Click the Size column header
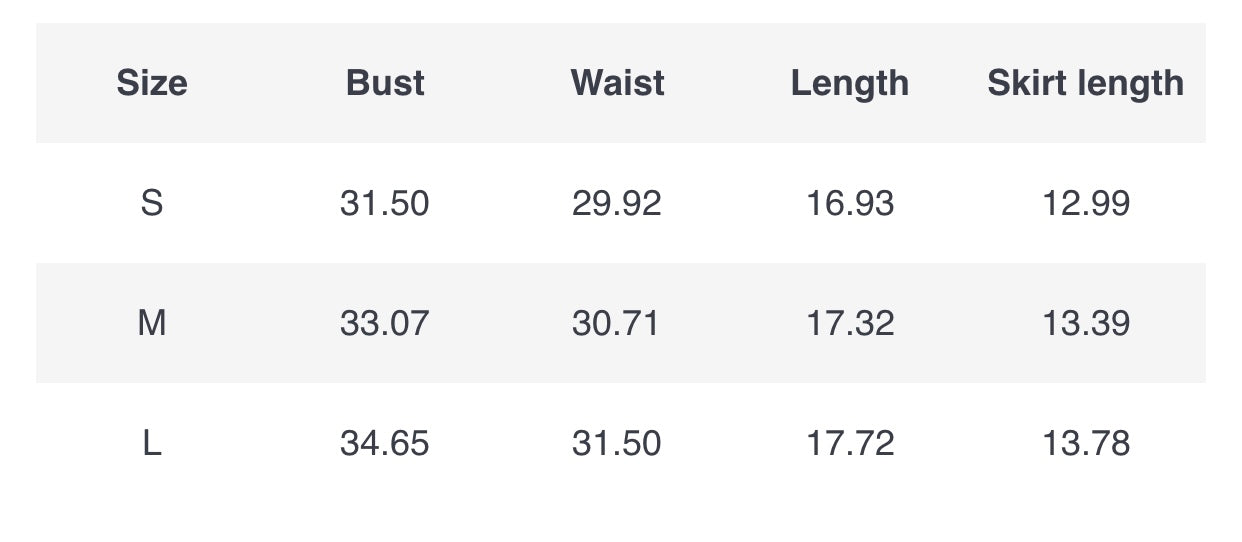Screen dimensions: 1242x542 (x=152, y=83)
